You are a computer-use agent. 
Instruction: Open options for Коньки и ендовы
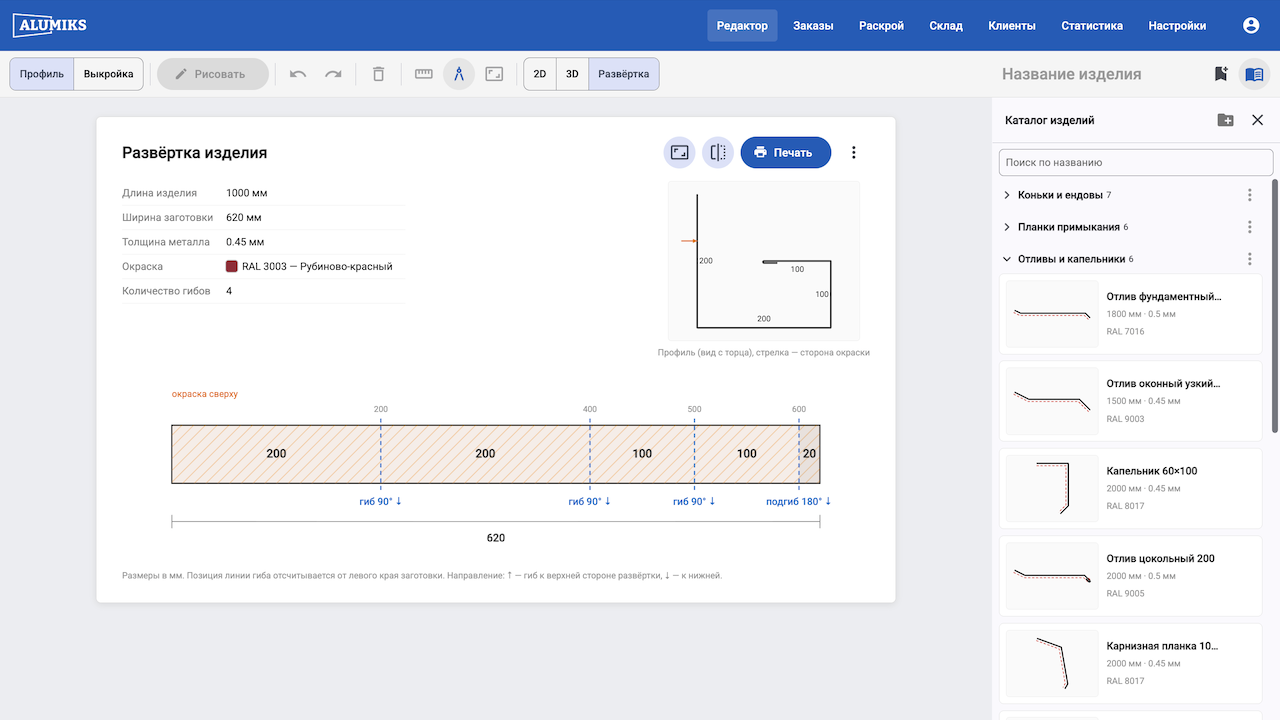click(1250, 195)
